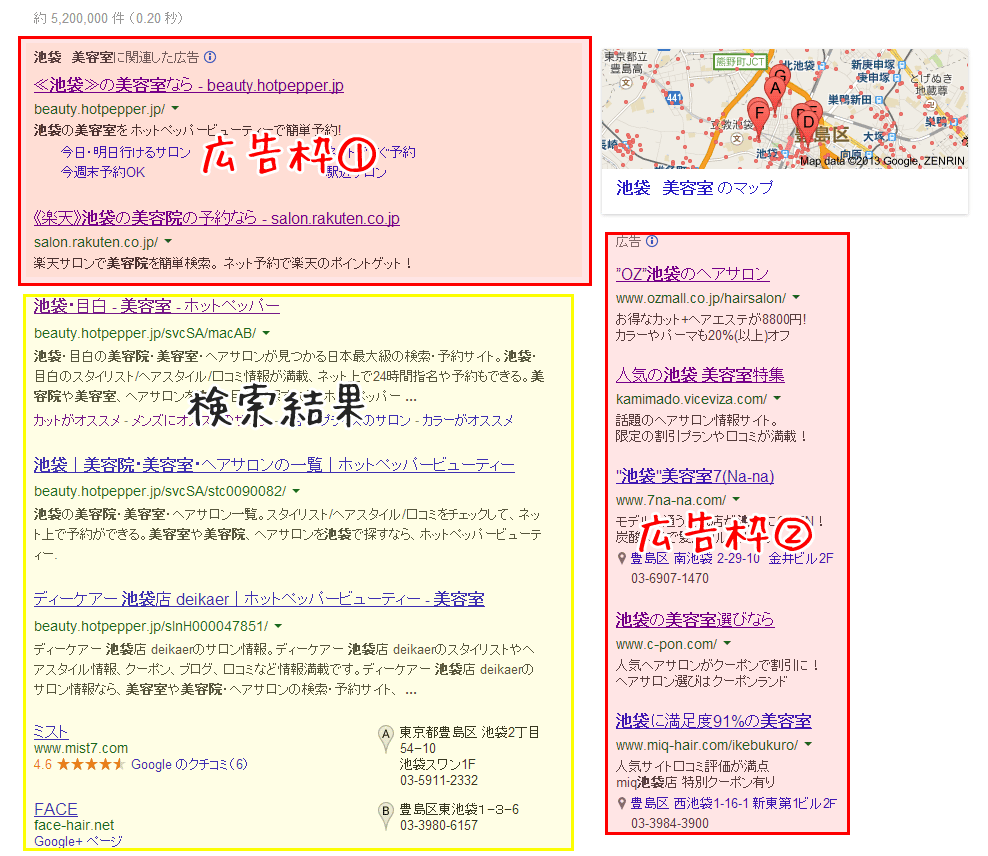The image size is (988, 856).
Task: Open Google のクチコミ (6) reviews link
Action: pos(189,765)
